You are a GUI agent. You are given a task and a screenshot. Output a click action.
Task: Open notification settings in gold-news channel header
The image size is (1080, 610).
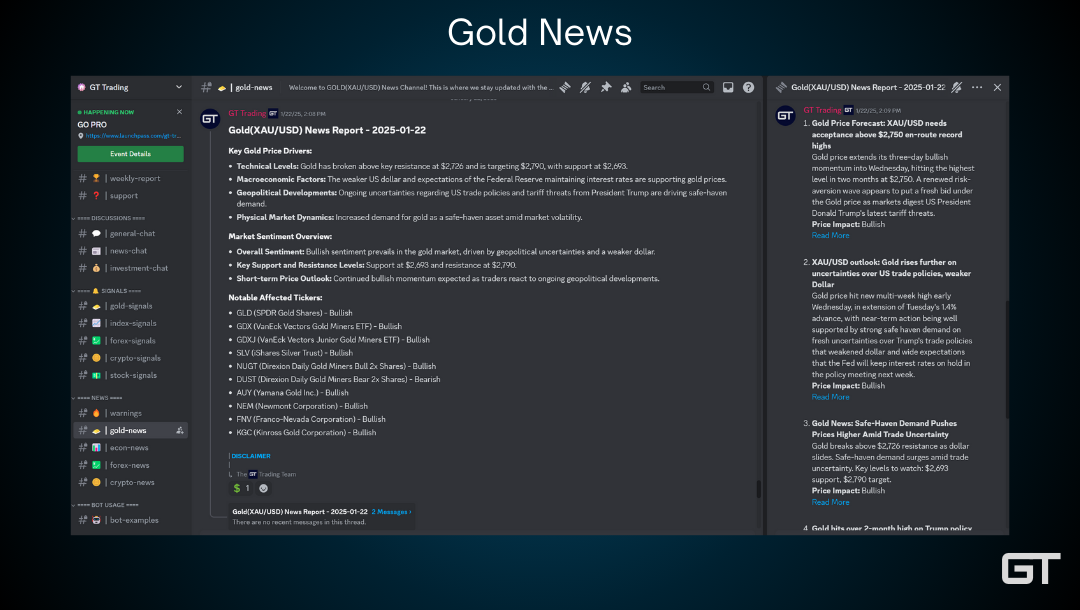[585, 87]
